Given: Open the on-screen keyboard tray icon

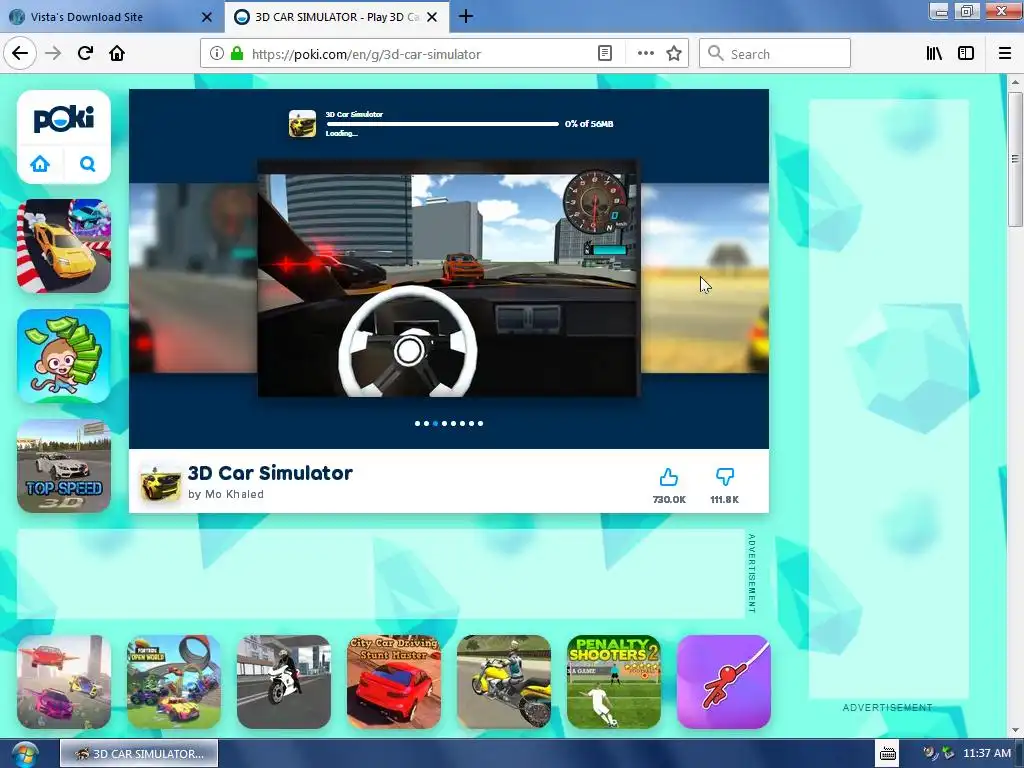Looking at the screenshot, I should [x=888, y=754].
